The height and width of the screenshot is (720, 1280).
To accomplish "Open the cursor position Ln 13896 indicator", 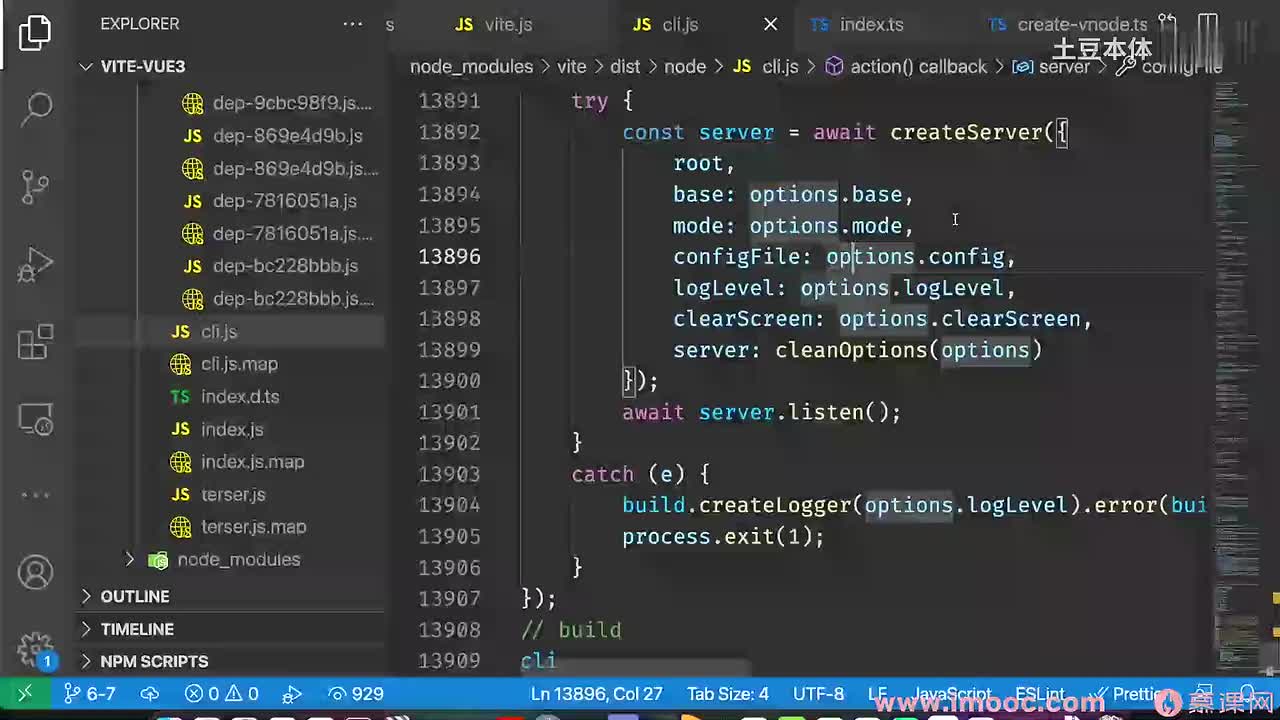I will (x=597, y=693).
